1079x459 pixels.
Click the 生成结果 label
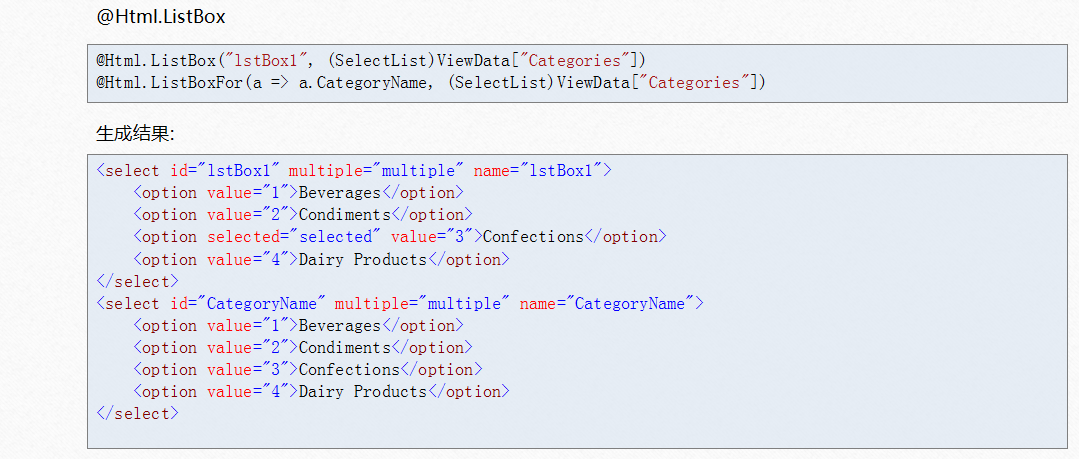[x=136, y=134]
